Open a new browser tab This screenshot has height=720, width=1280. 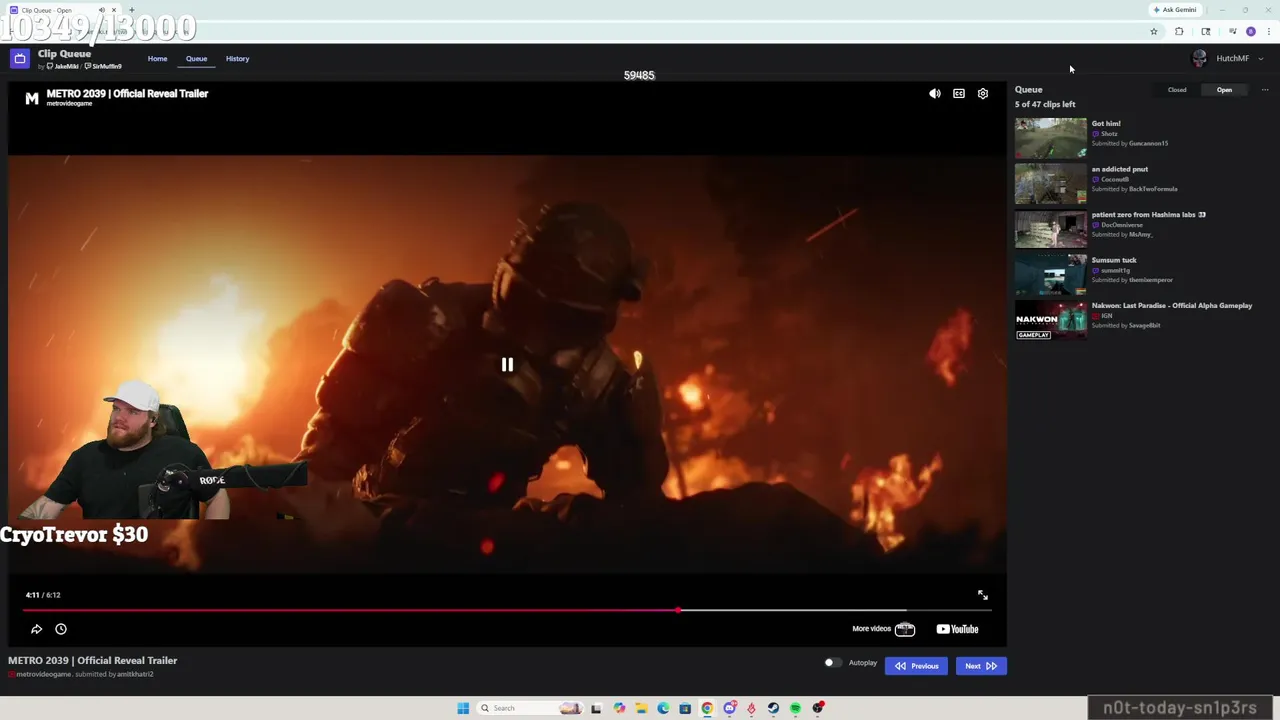coord(131,10)
